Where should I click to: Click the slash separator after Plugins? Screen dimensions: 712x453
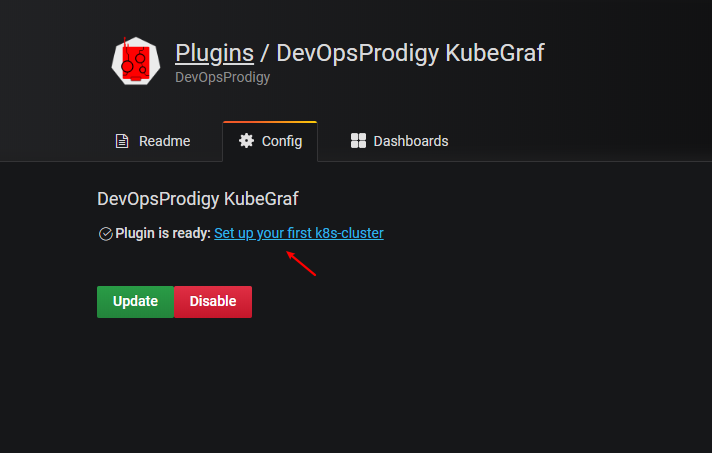pyautogui.click(x=264, y=53)
